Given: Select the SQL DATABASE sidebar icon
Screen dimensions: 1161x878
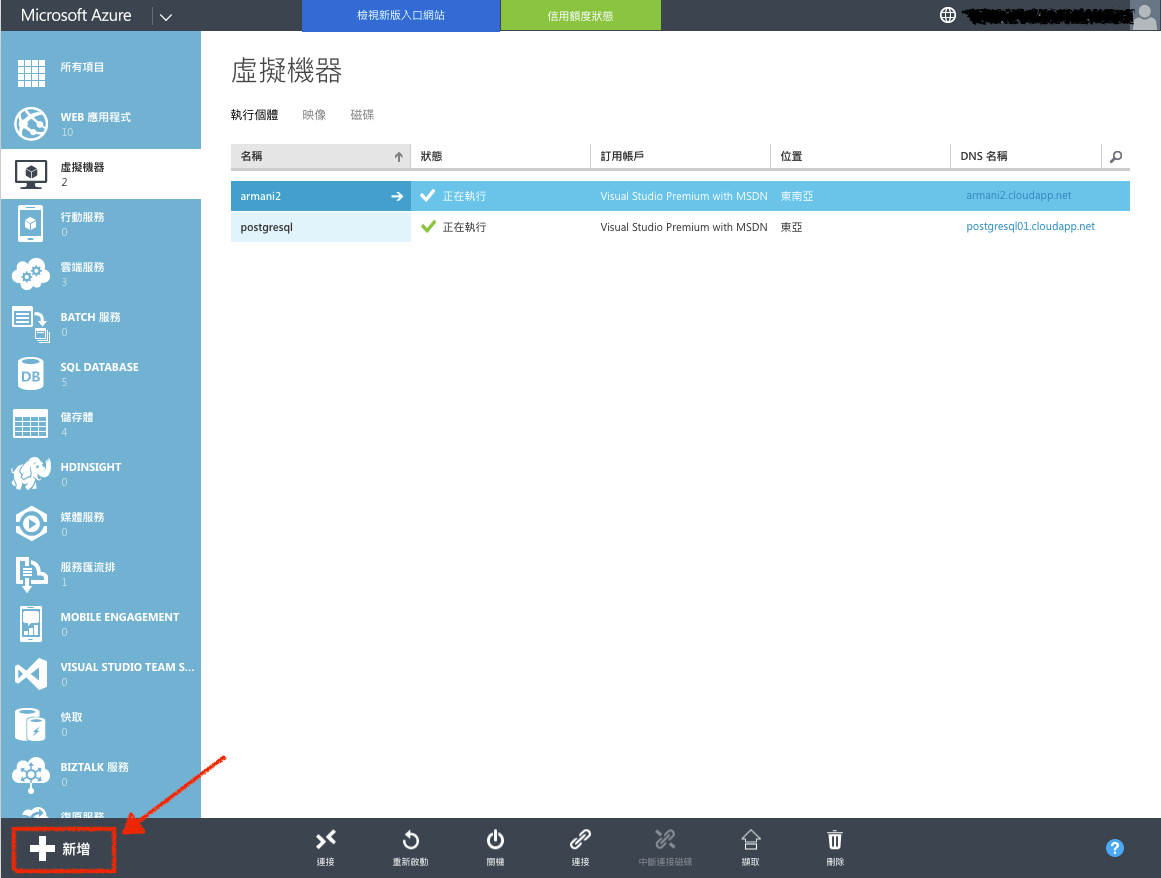Looking at the screenshot, I should [x=30, y=374].
